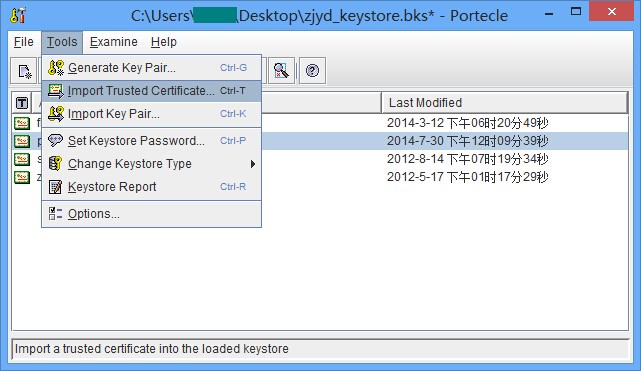
Task: Click date 2014-7-30 下午12时09分39秒
Action: click(468, 141)
